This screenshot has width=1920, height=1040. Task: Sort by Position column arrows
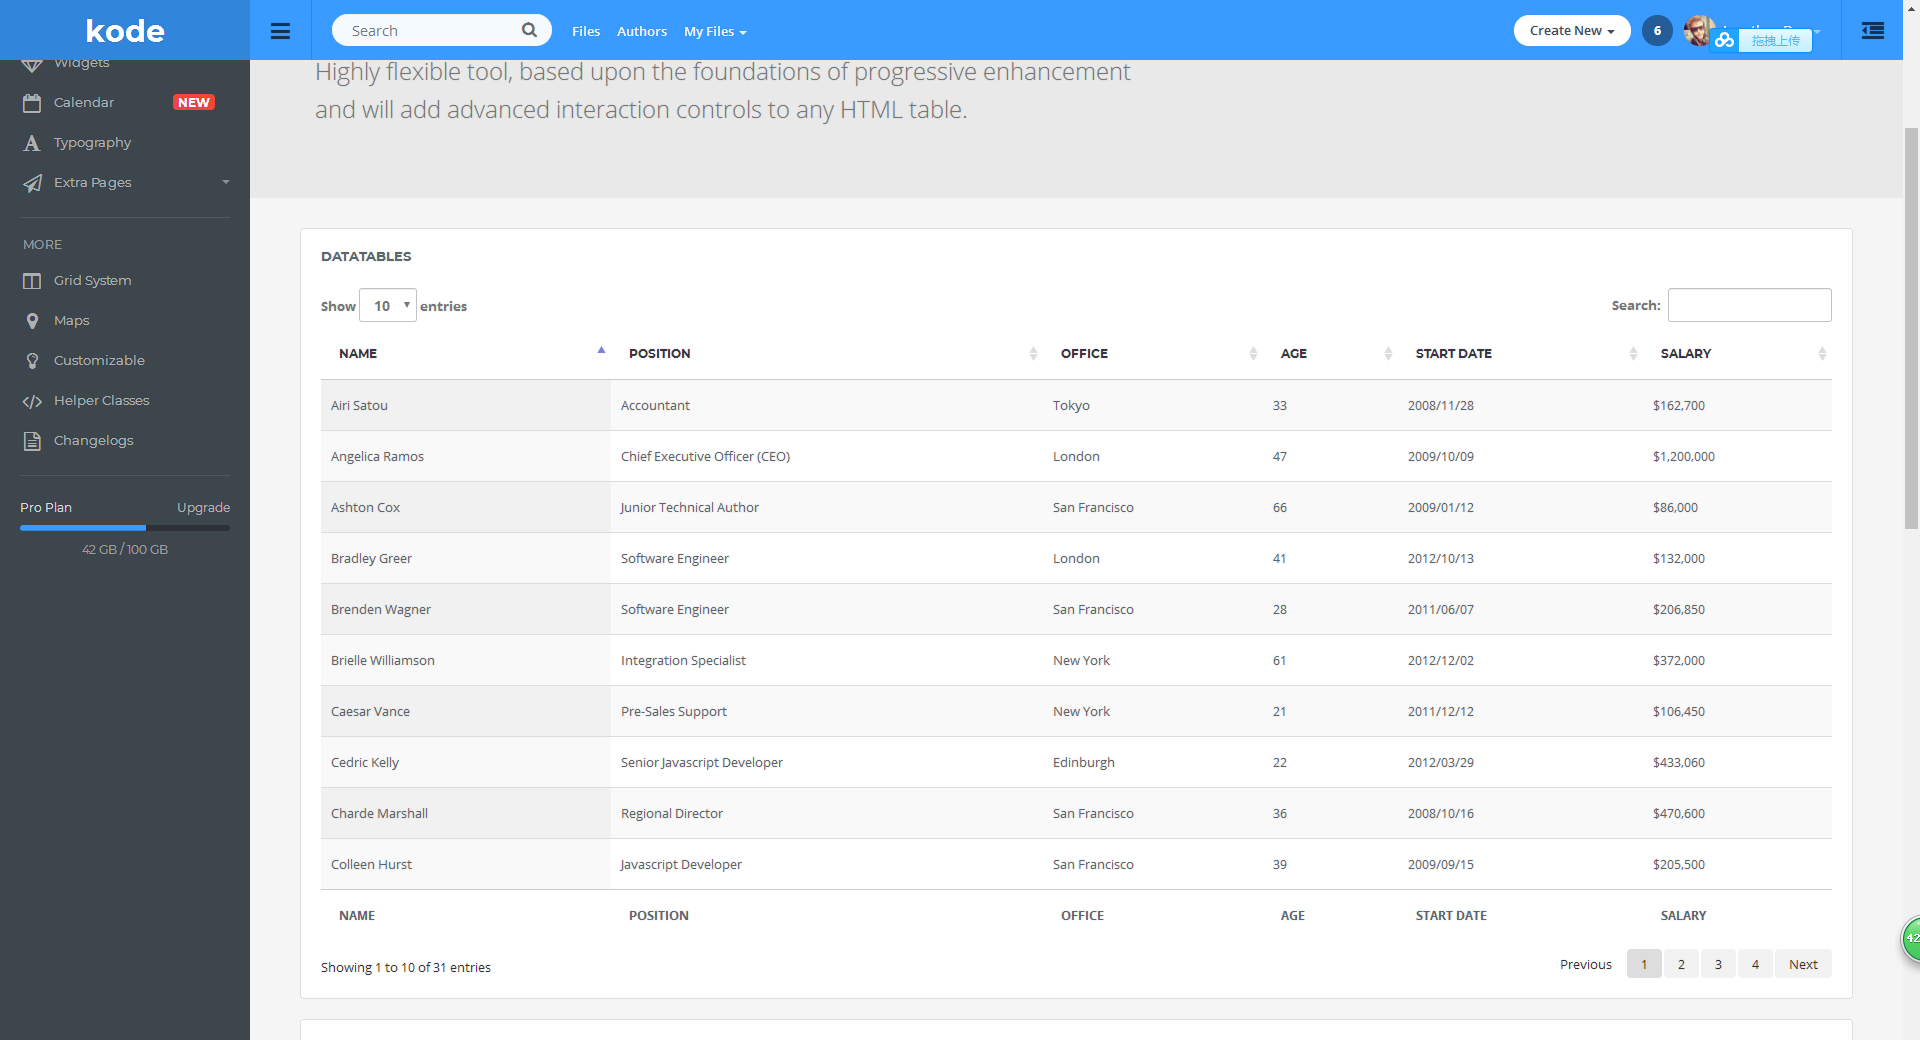[x=1033, y=354]
